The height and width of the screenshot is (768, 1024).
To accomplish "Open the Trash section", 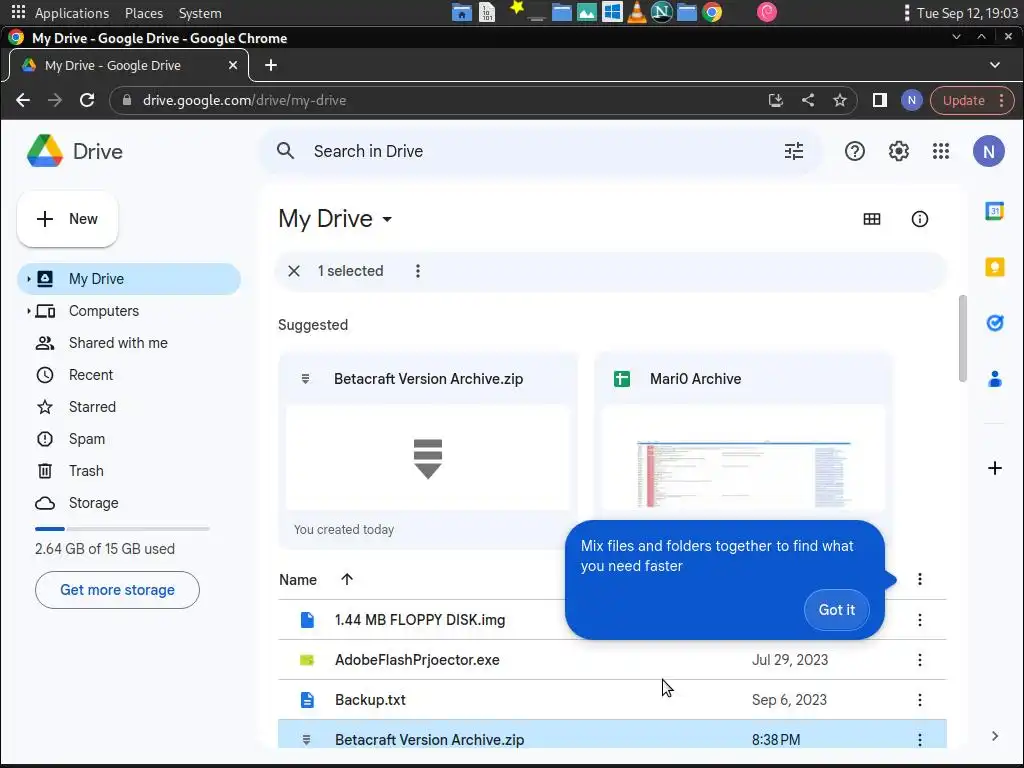I will tap(86, 471).
